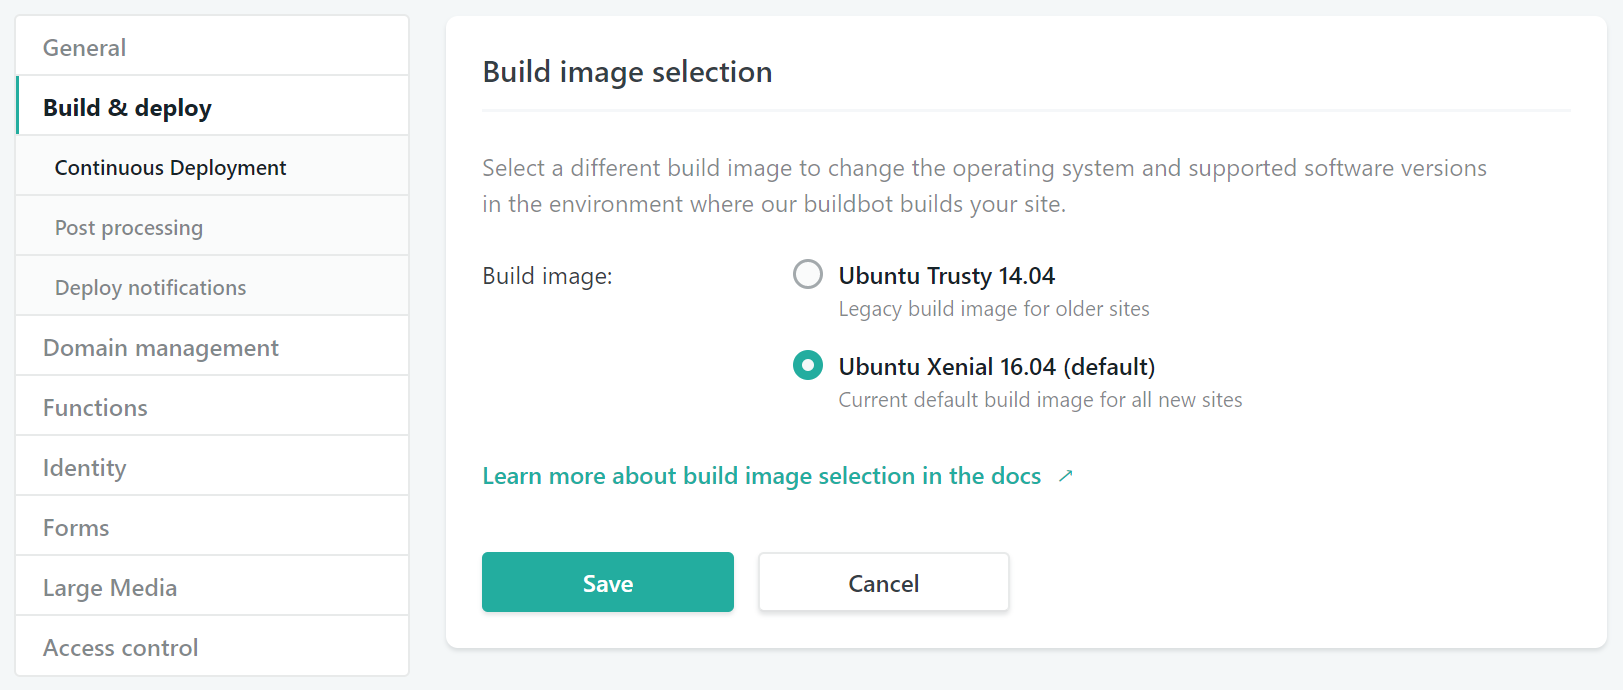Select the Ubuntu Trusty 14.04 radio button
This screenshot has height=690, width=1623.
807,274
